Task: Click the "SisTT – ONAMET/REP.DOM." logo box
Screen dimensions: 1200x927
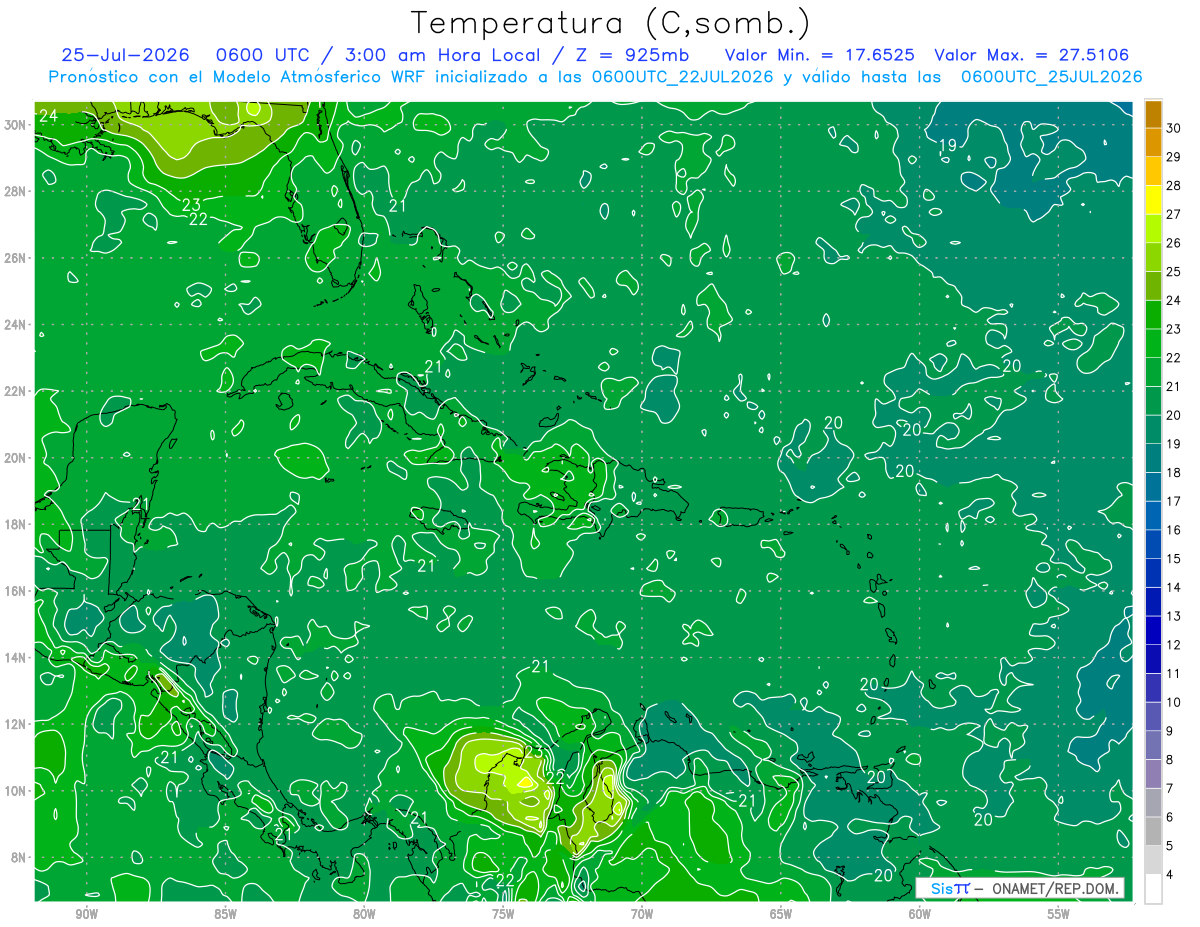Action: [x=1020, y=888]
